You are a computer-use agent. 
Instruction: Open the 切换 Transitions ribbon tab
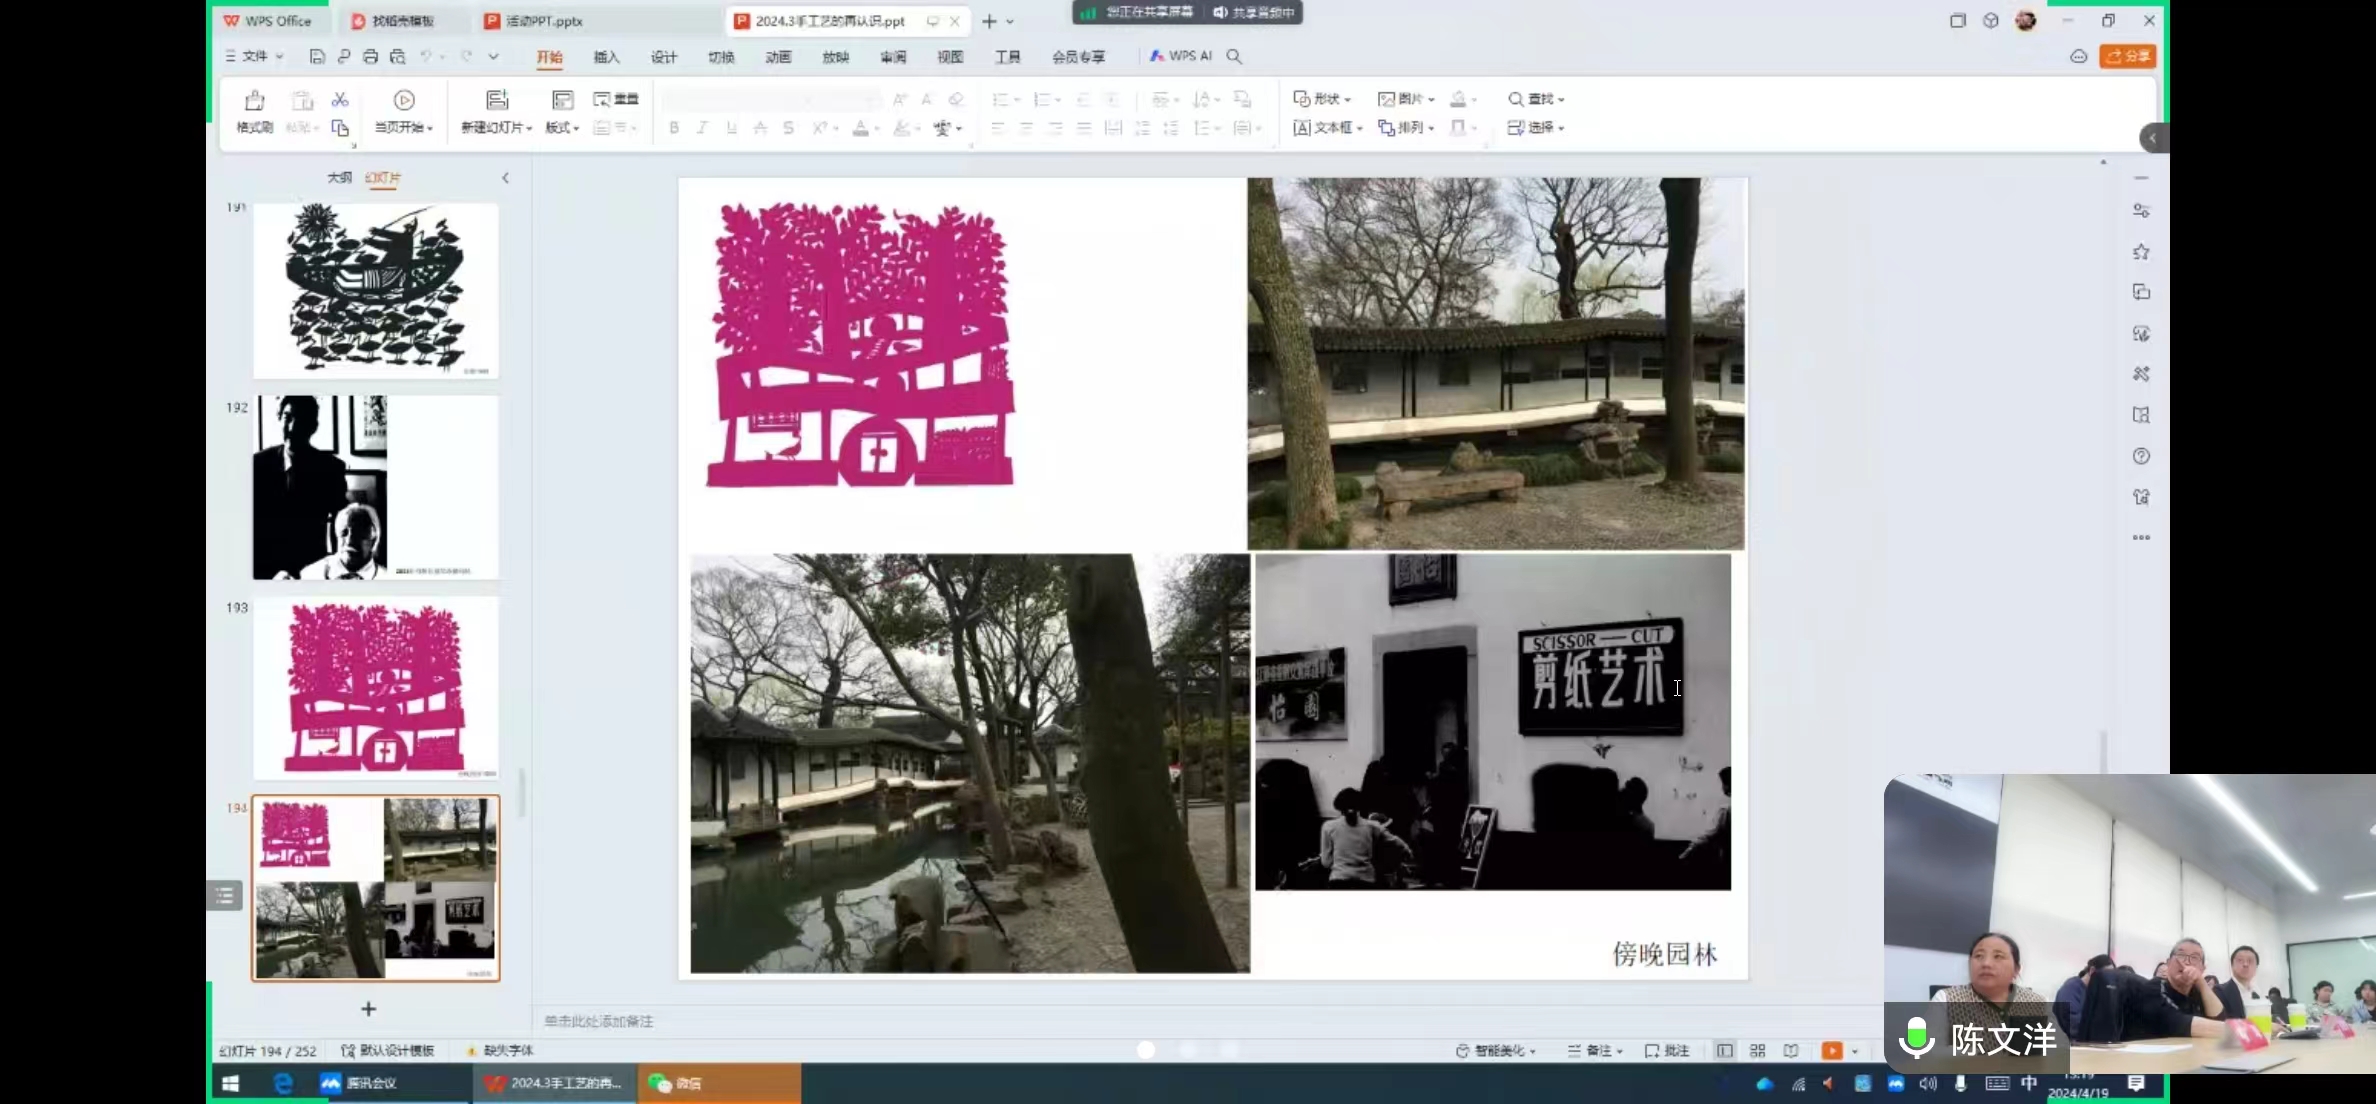721,57
